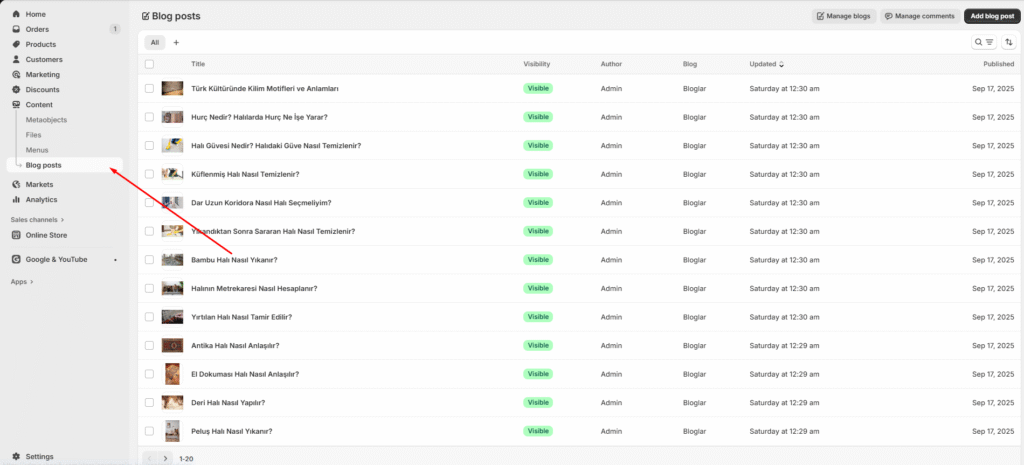Go to next page of posts
The width and height of the screenshot is (1024, 465).
[x=166, y=458]
